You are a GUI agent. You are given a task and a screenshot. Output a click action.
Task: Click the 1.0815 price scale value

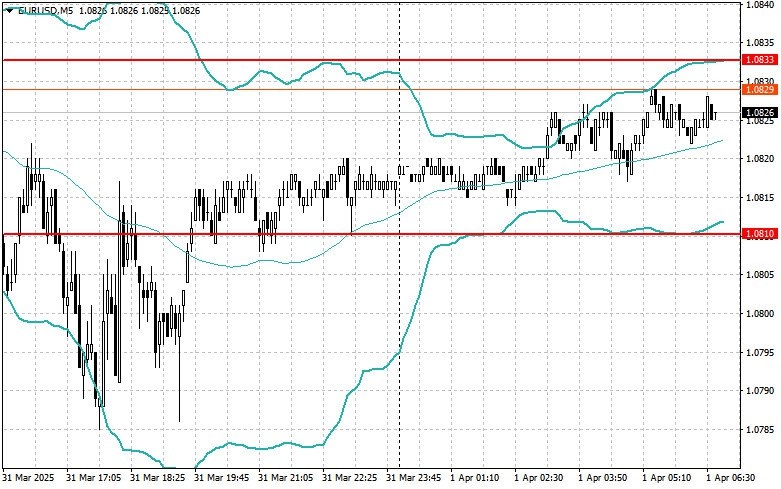(760, 198)
